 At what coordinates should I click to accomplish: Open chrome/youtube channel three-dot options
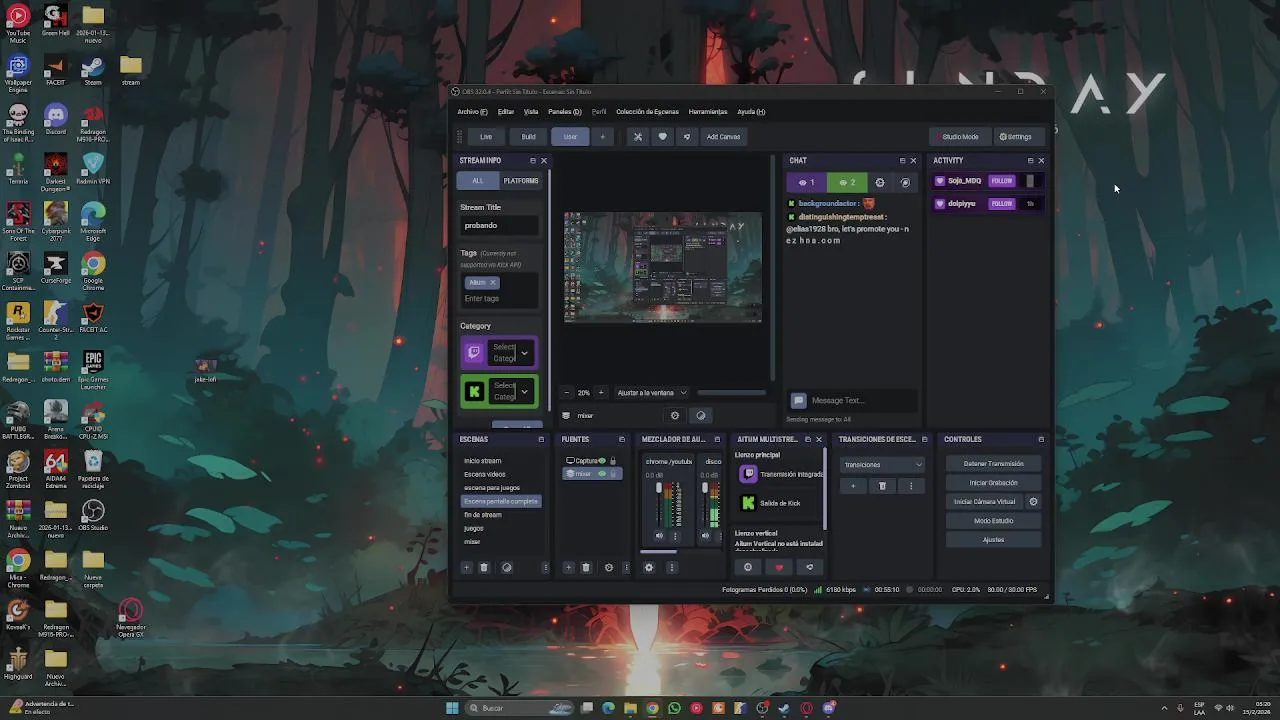pos(675,536)
